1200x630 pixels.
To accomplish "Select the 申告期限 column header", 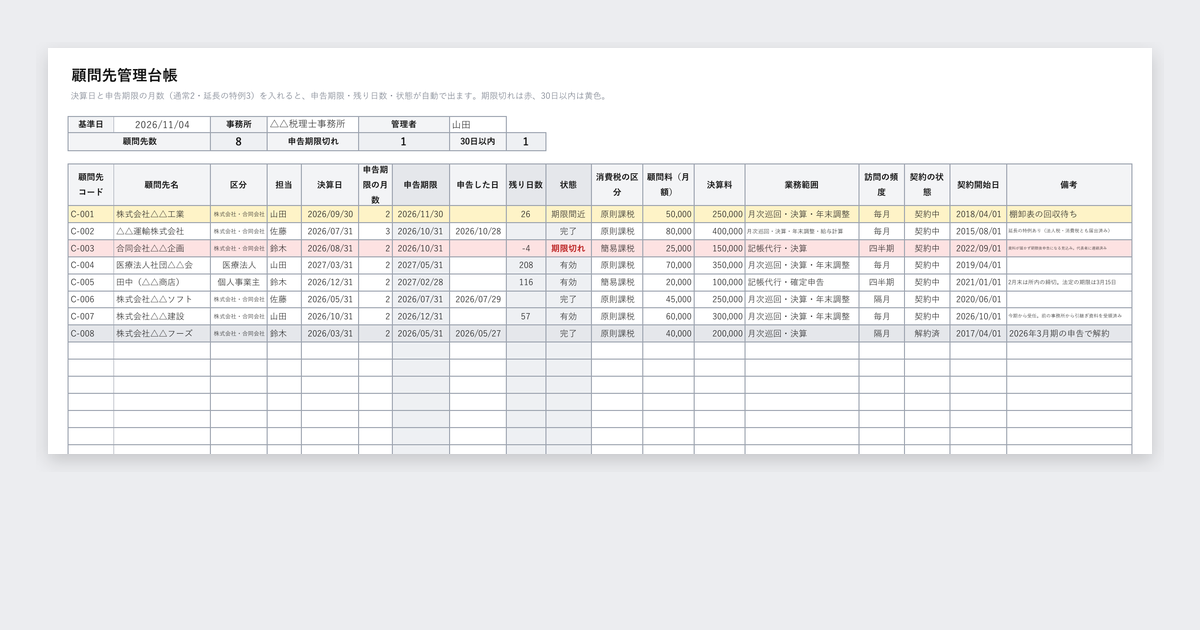I will 420,185.
